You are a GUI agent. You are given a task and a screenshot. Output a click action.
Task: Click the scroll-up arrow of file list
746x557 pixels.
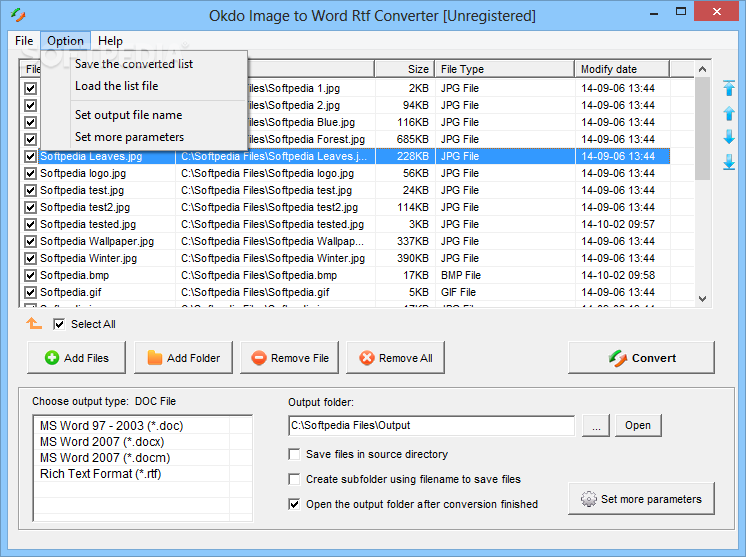pyautogui.click(x=702, y=69)
